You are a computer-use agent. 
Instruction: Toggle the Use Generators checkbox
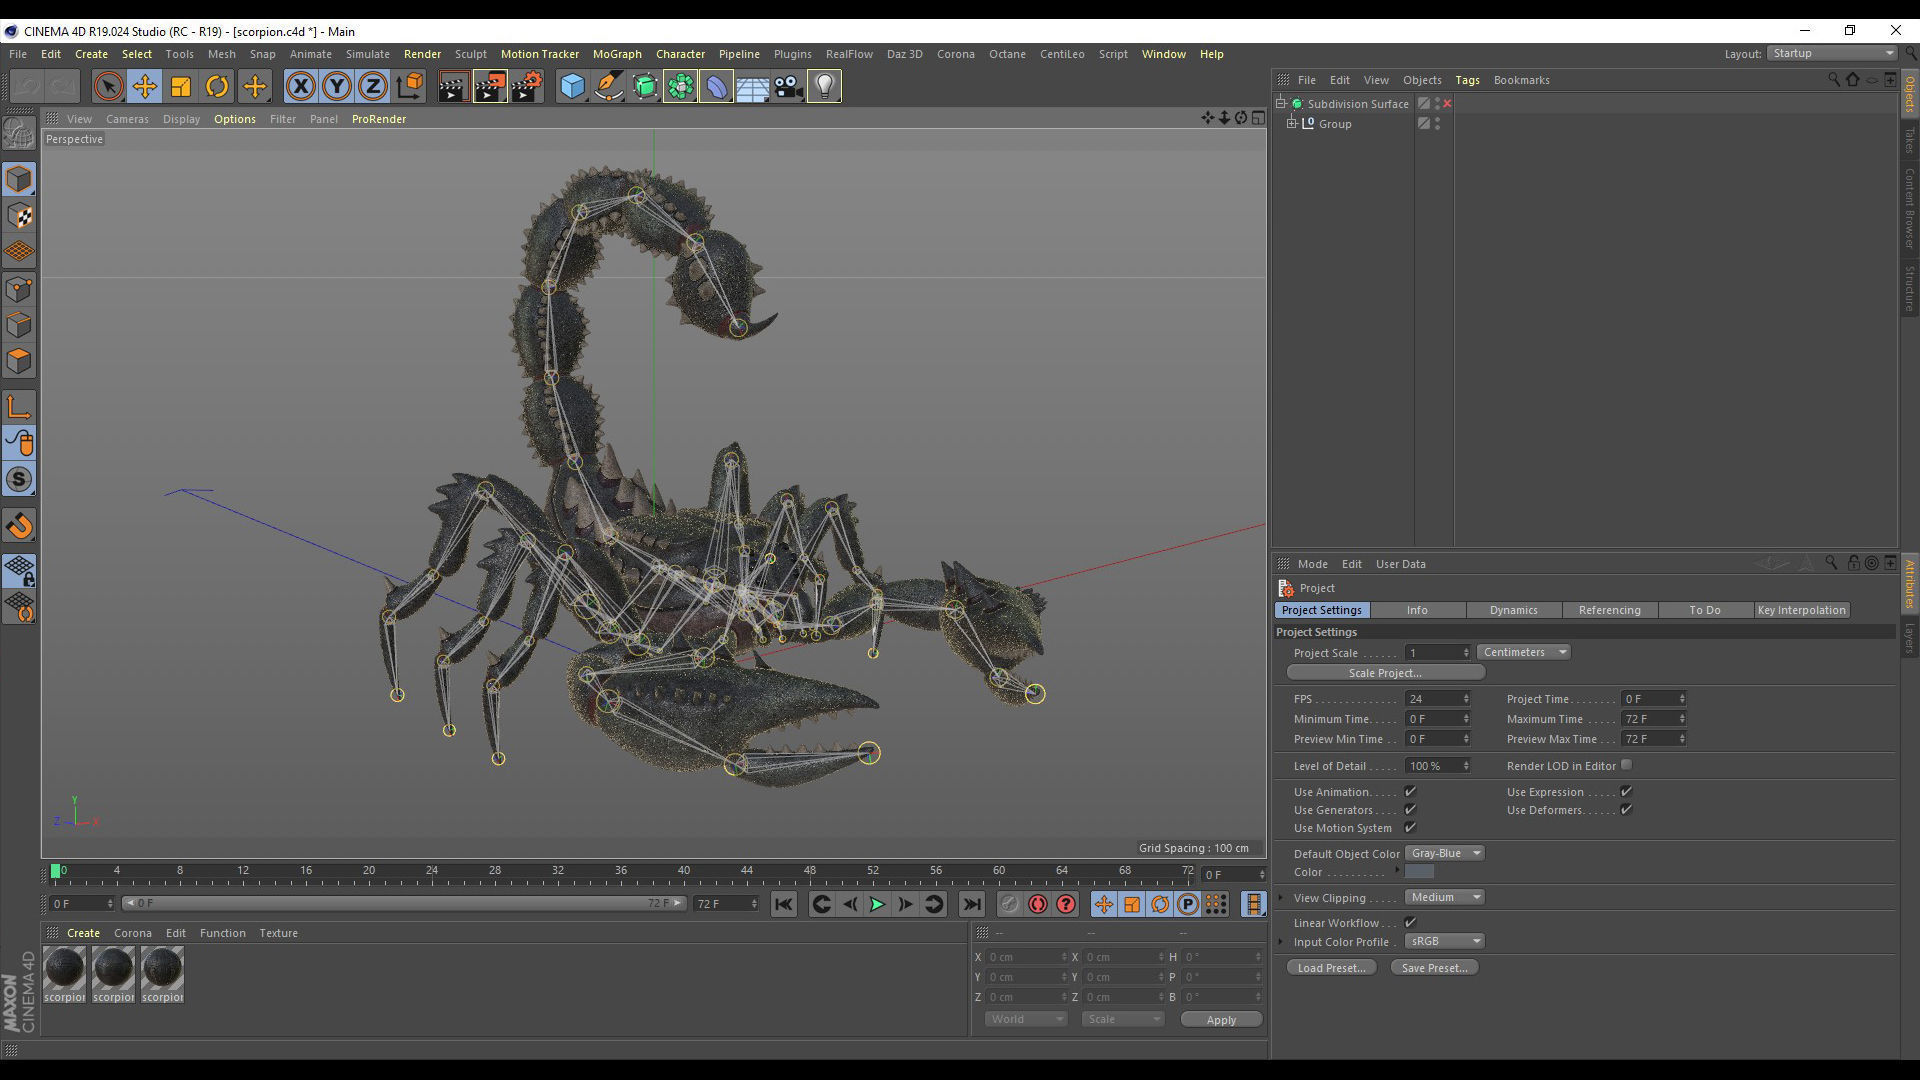click(1410, 810)
